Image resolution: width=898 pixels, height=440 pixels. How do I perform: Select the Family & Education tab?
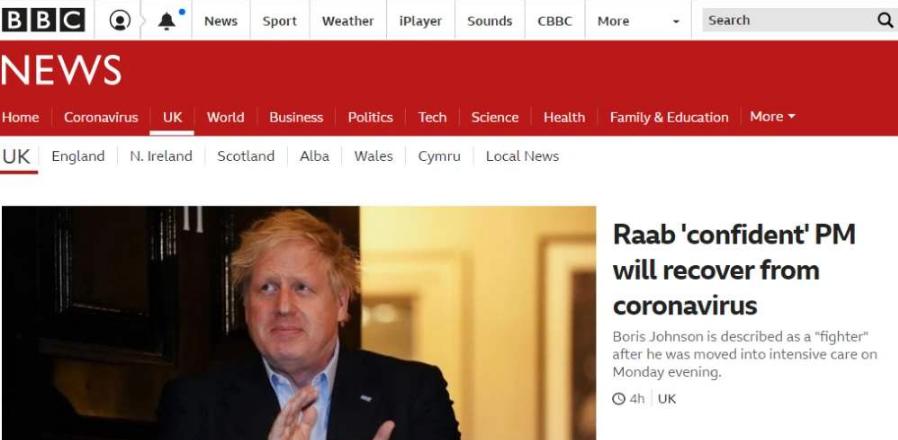[669, 117]
